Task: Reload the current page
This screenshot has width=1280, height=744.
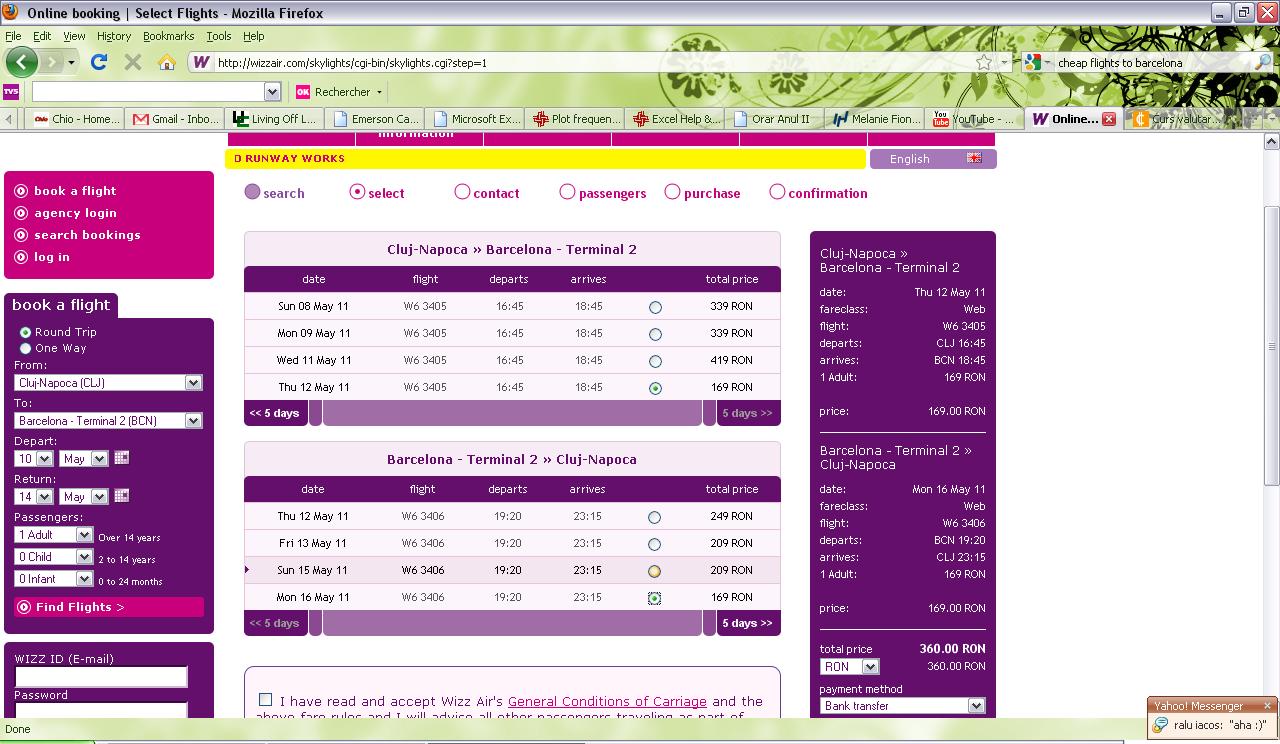Action: [98, 62]
